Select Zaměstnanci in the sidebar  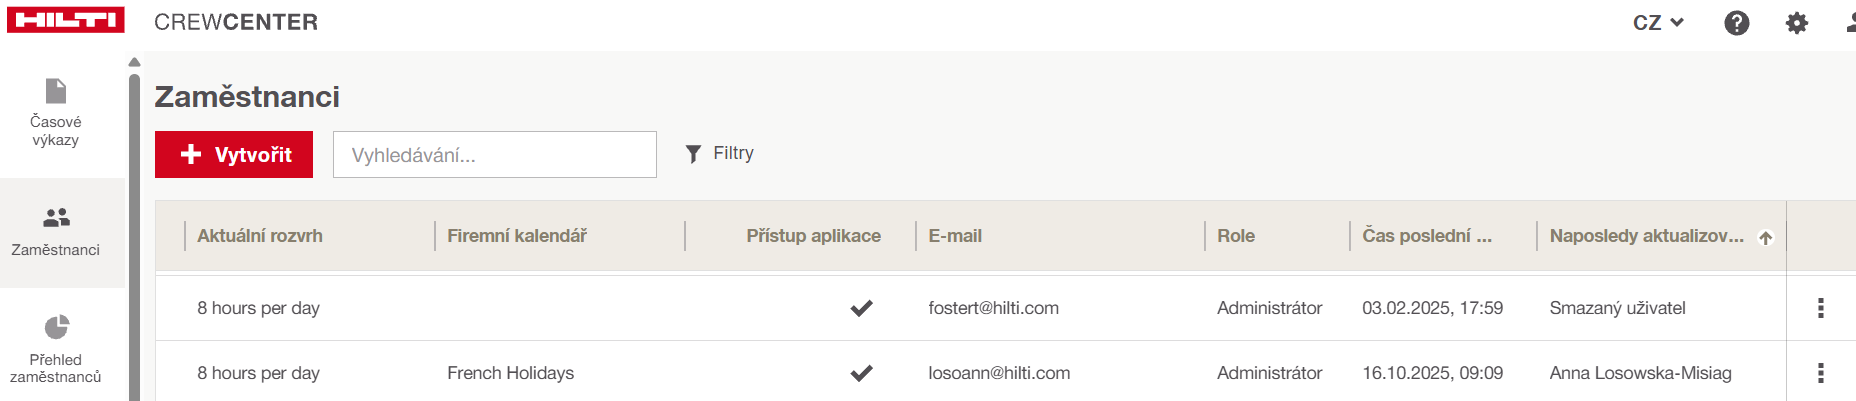56,232
